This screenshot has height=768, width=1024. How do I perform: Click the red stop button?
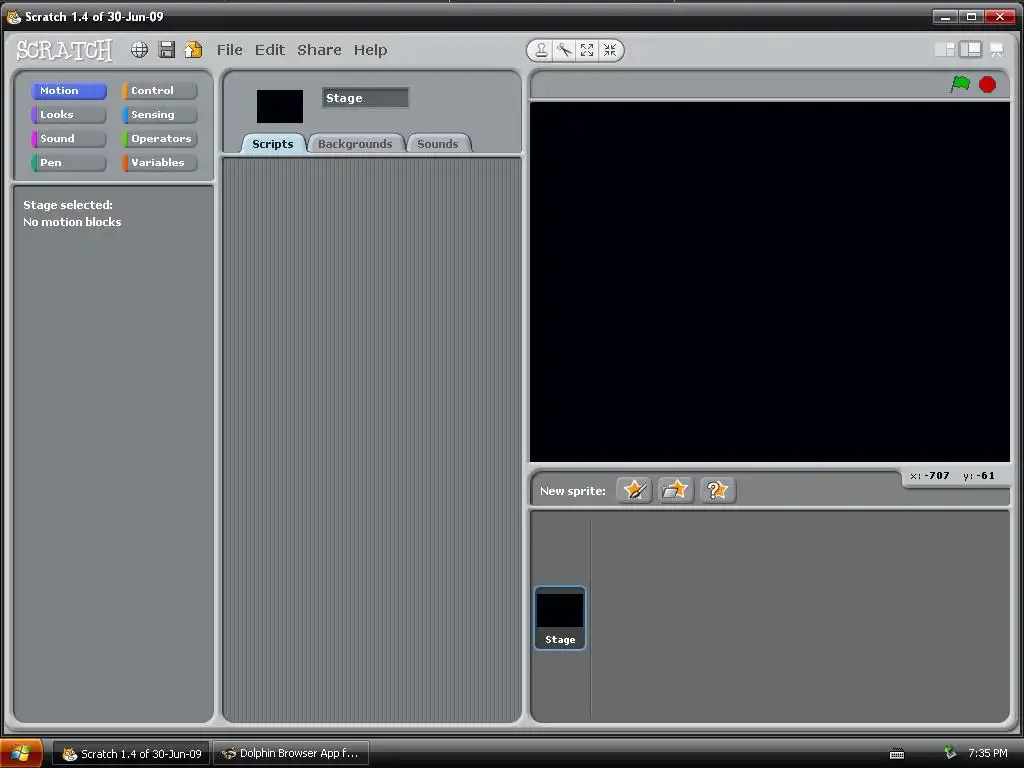pyautogui.click(x=987, y=84)
